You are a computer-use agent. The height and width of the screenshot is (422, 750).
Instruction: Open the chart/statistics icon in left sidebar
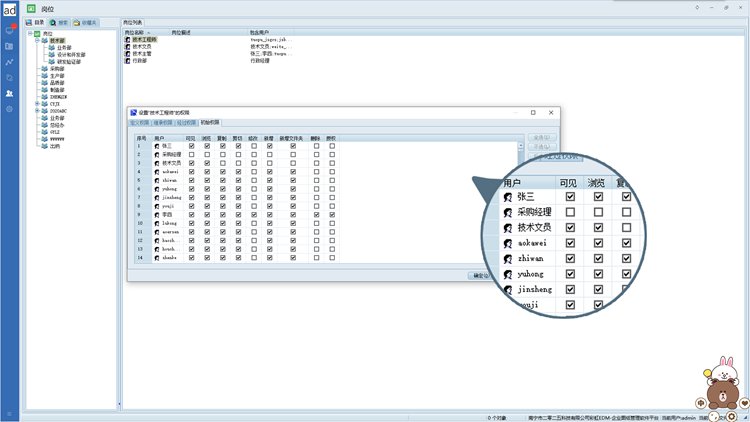click(9, 61)
